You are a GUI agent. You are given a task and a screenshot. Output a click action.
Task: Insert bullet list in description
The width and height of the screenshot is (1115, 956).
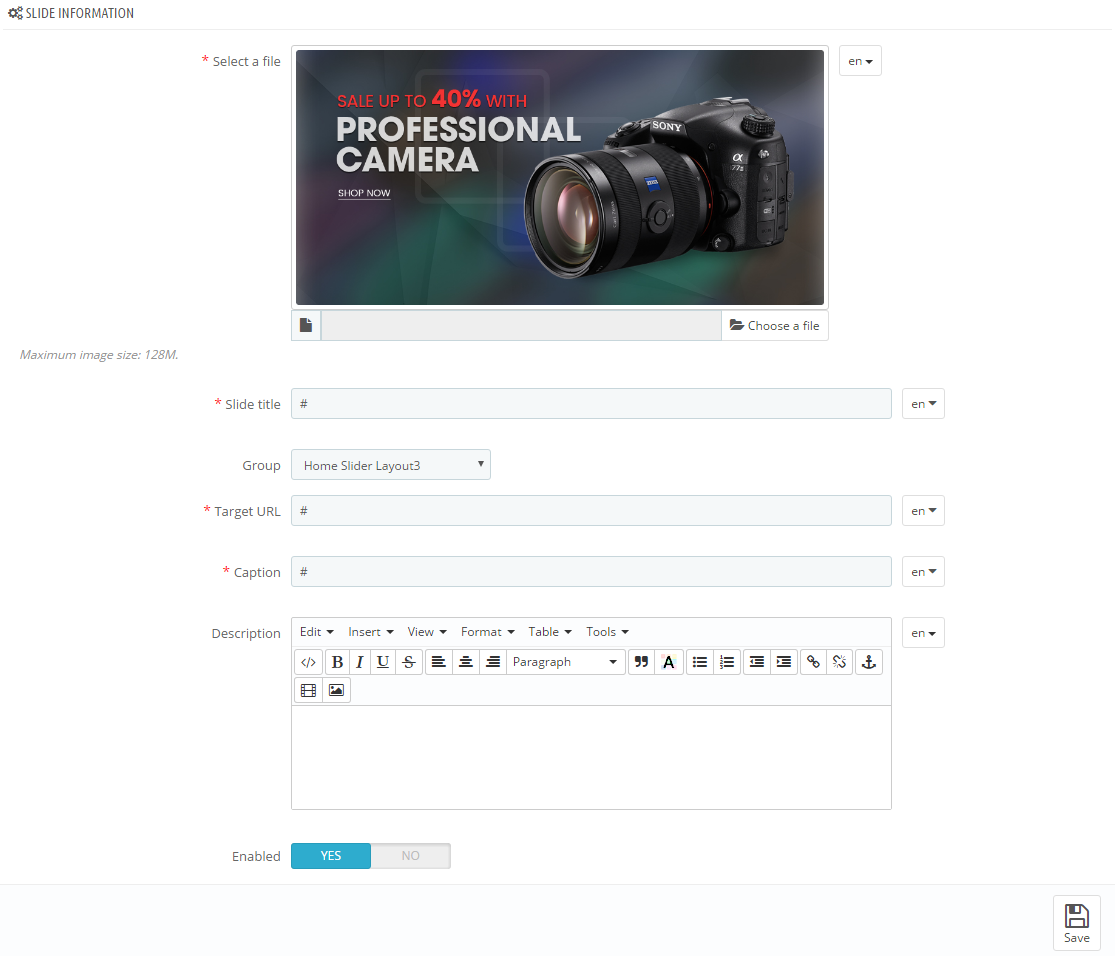[700, 662]
